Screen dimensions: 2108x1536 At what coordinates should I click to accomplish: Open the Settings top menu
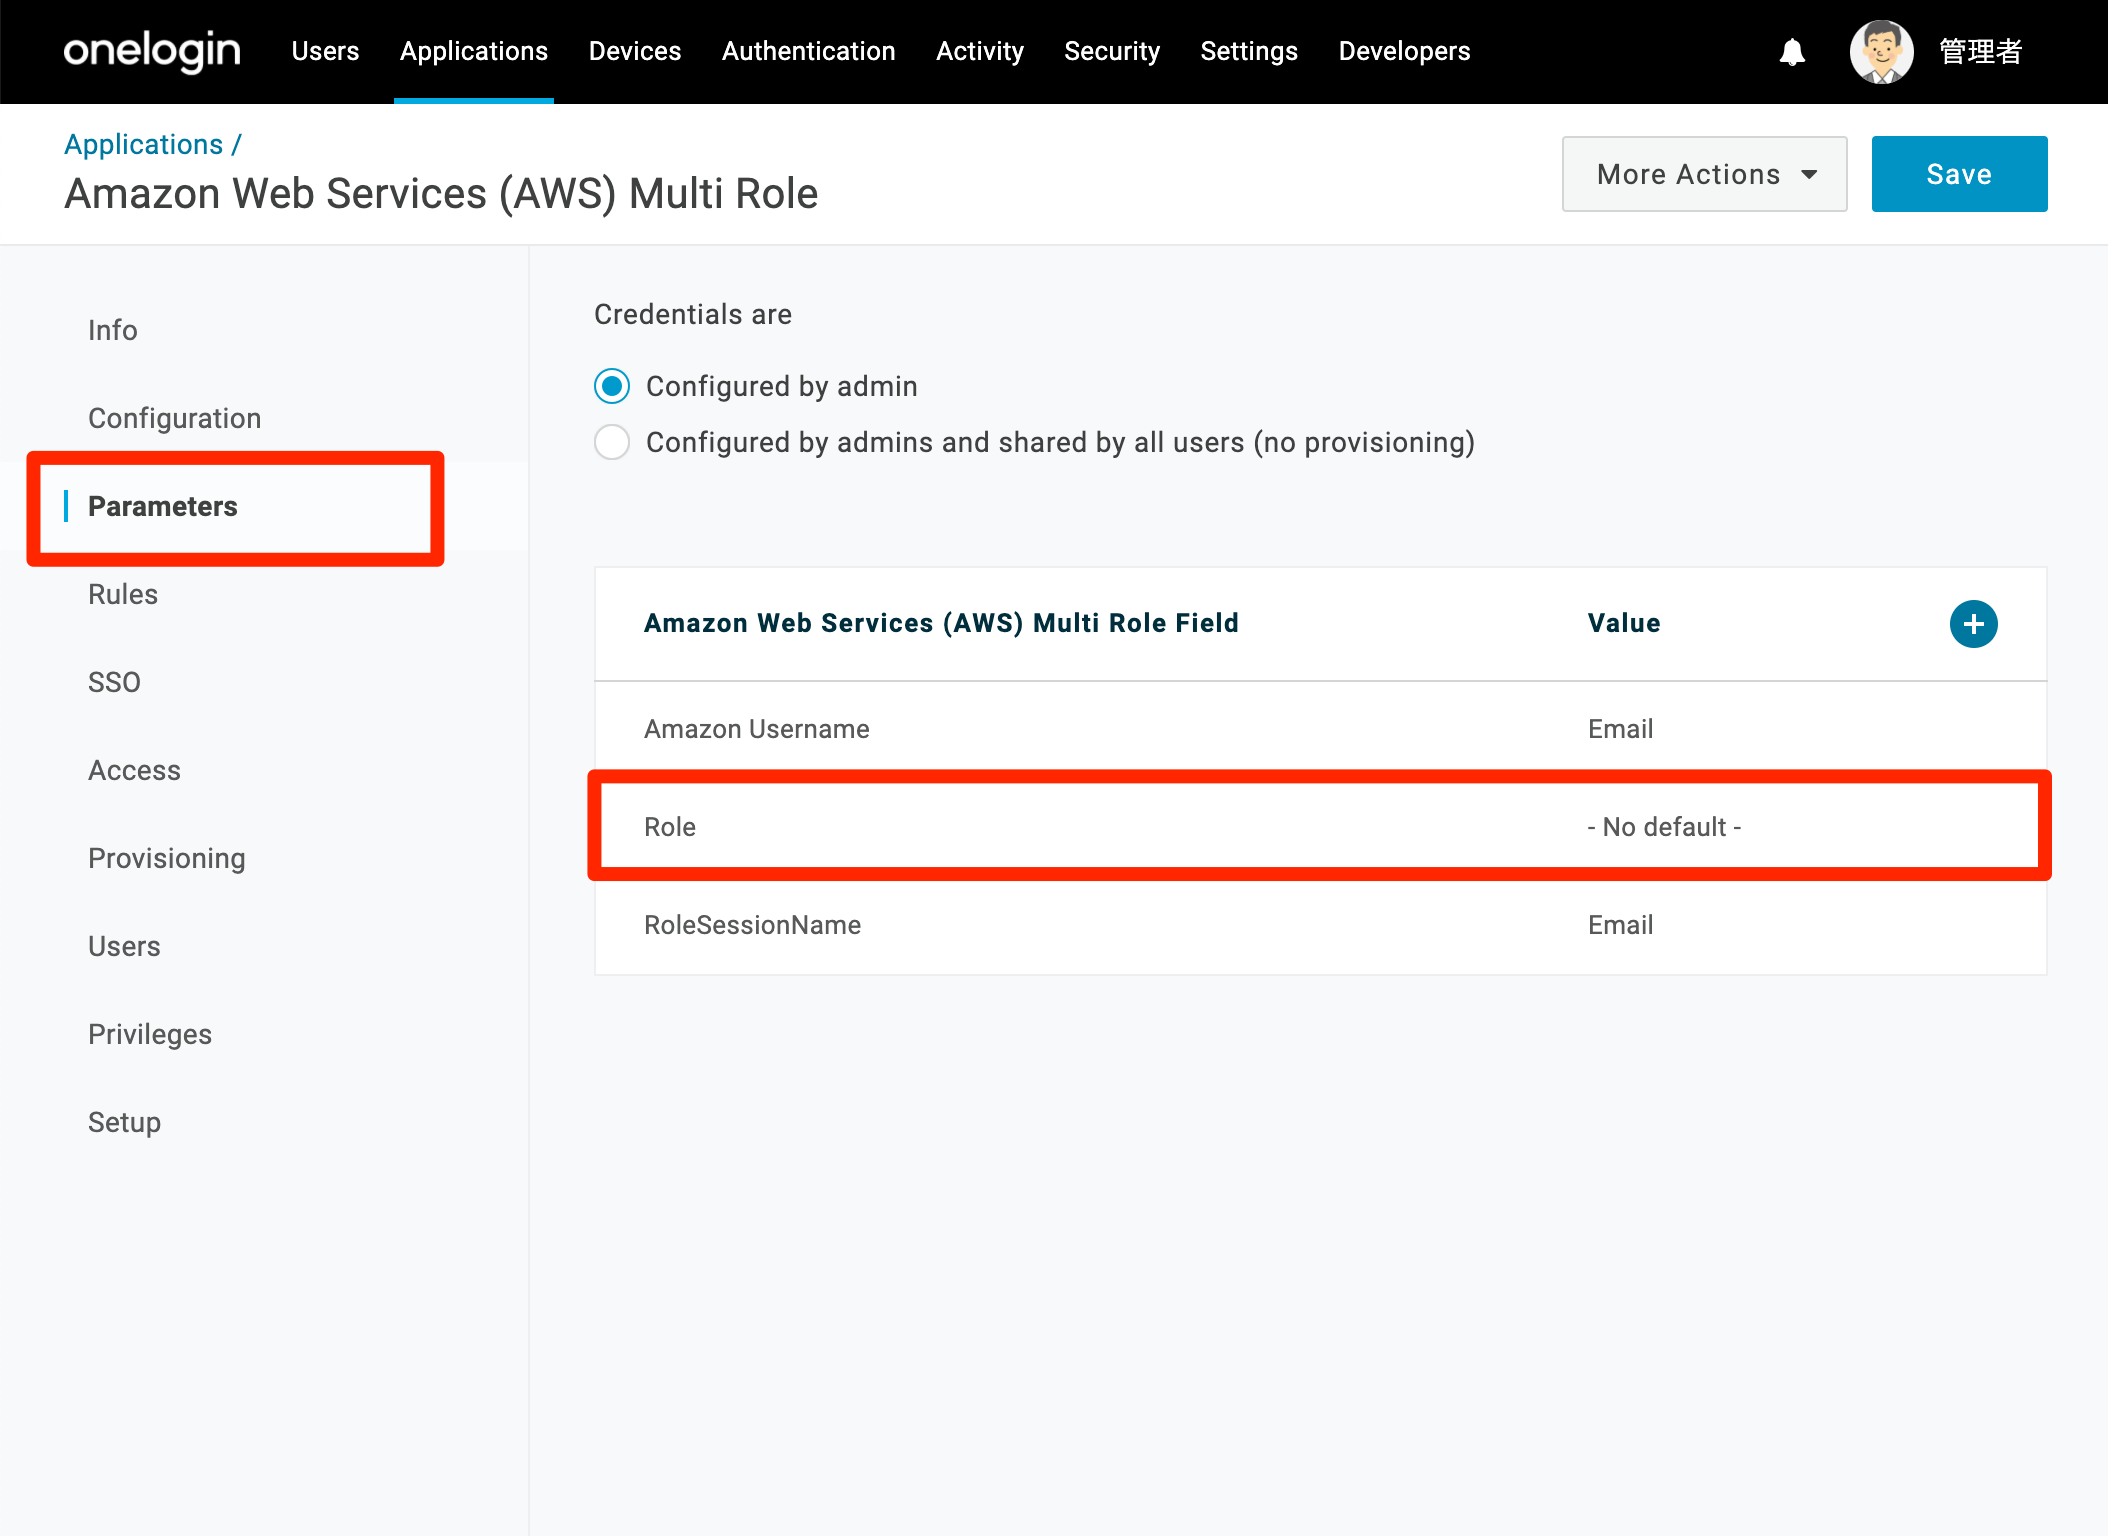tap(1249, 51)
